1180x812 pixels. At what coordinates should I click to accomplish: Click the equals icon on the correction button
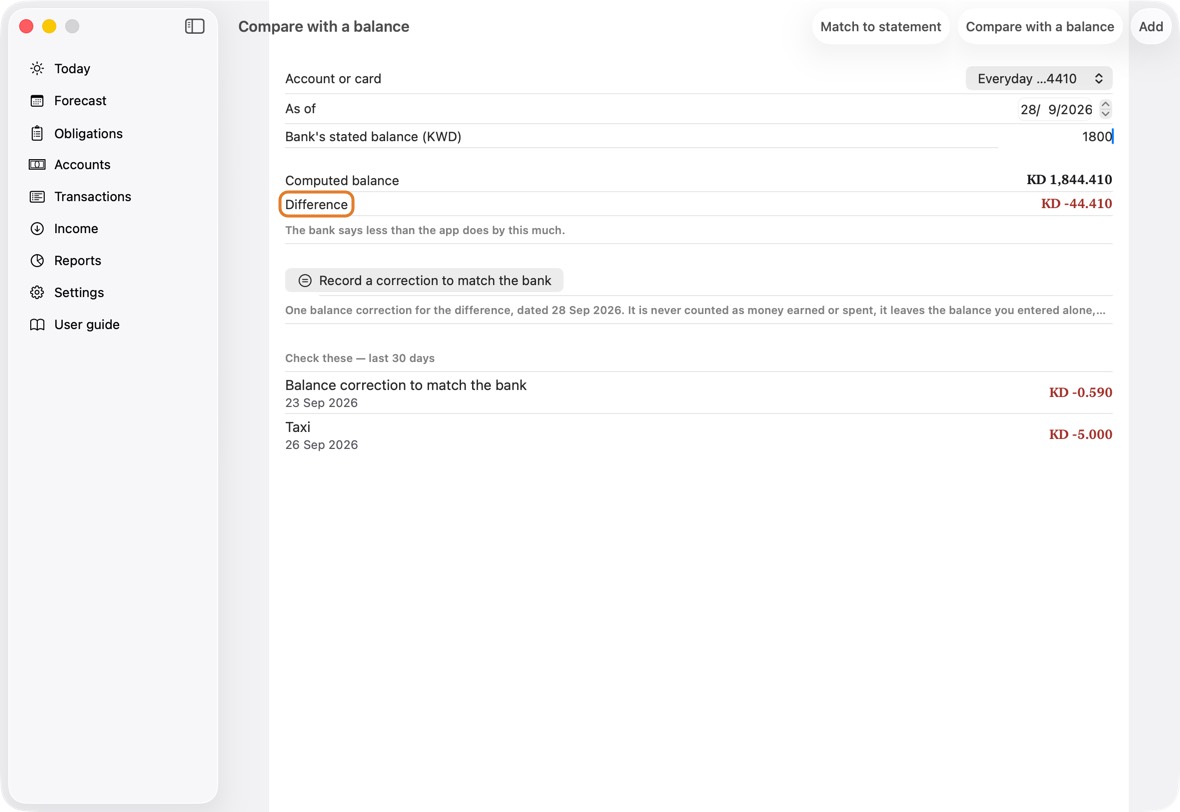[x=305, y=281]
